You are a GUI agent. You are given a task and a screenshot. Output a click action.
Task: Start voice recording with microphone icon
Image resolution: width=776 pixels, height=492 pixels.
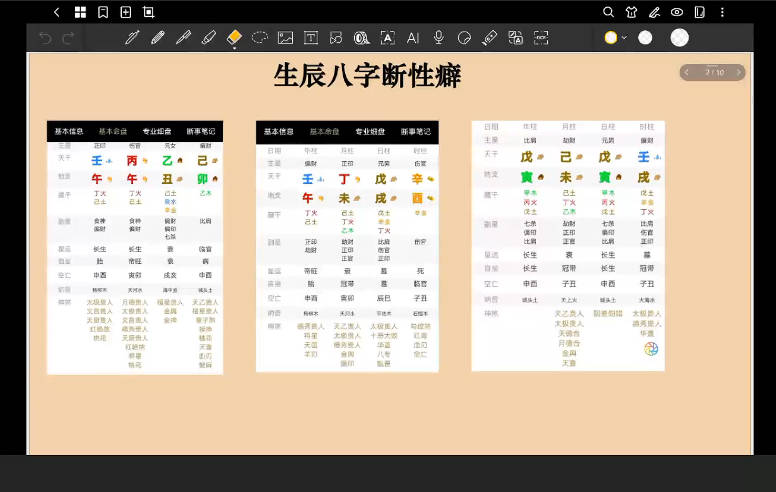coord(438,38)
